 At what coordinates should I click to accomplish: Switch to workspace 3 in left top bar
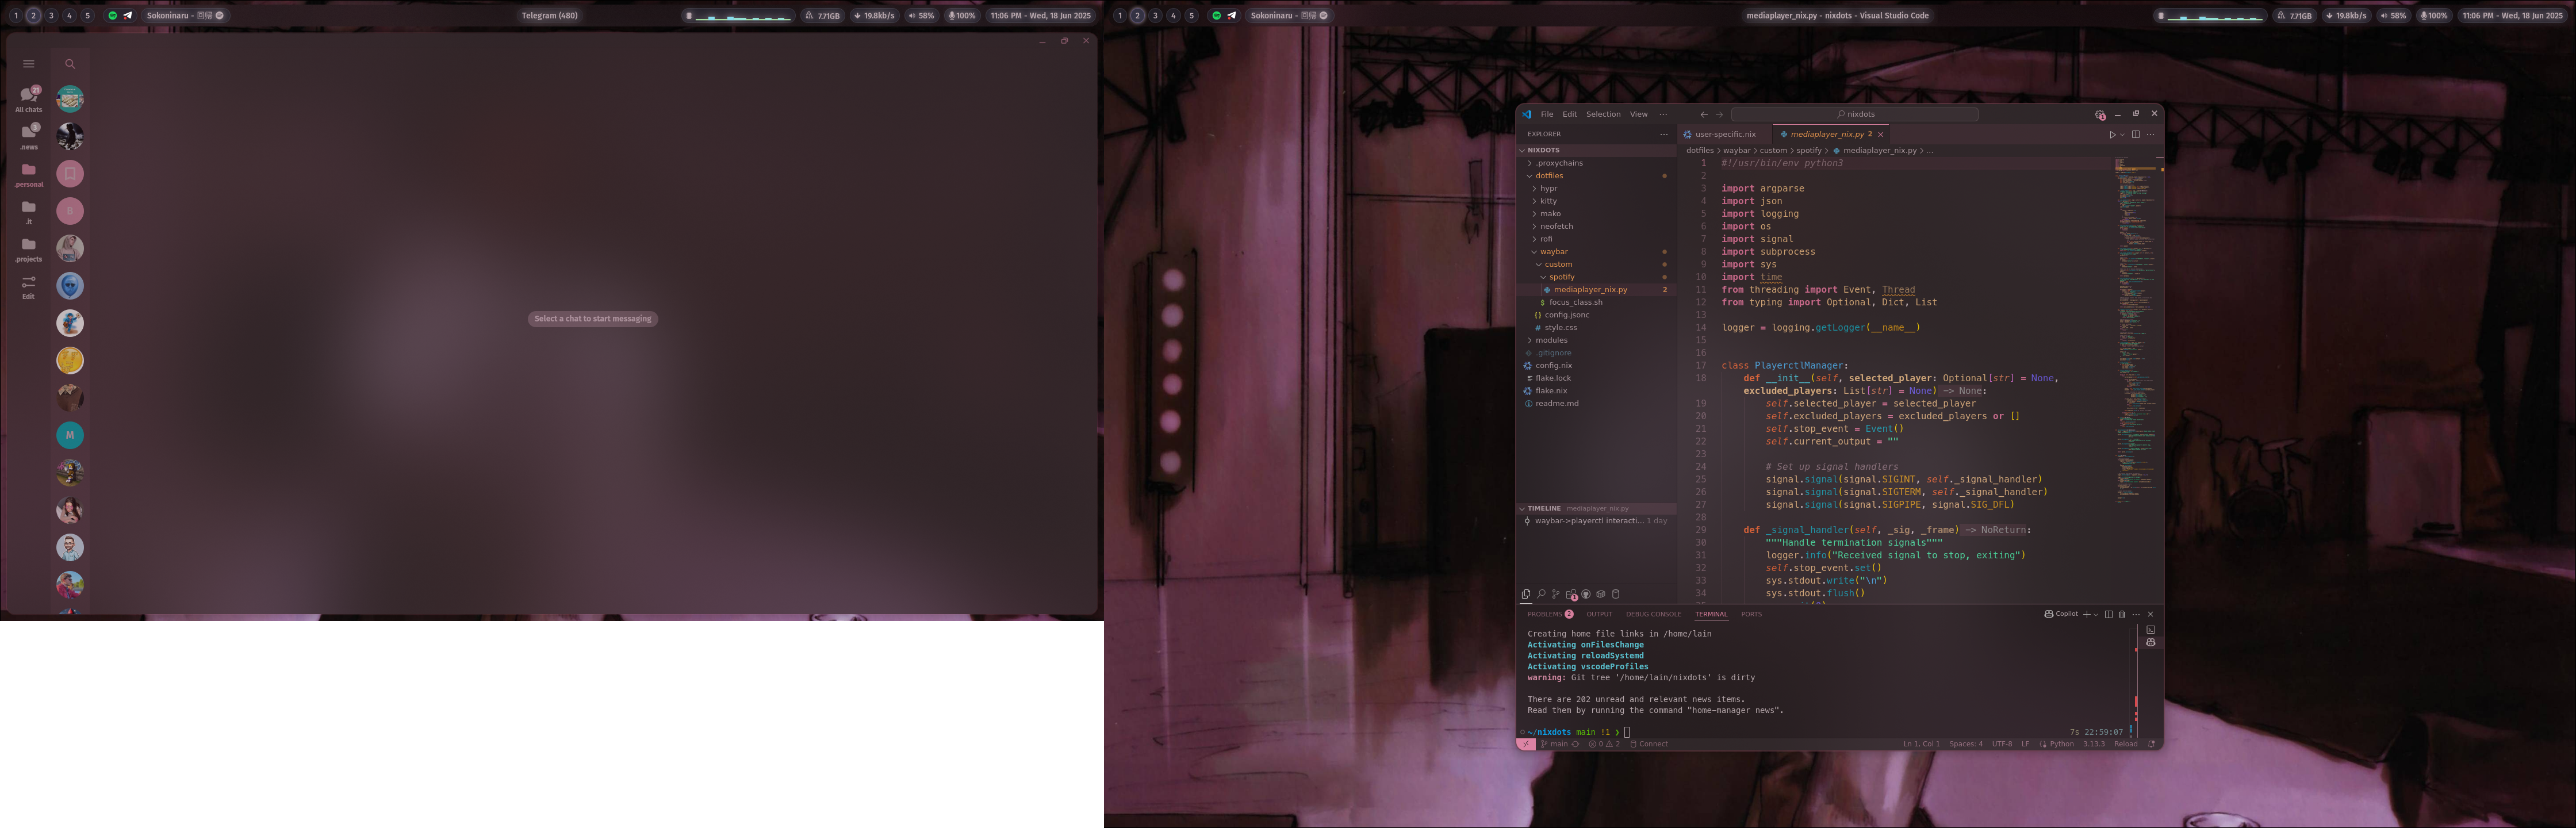(52, 15)
